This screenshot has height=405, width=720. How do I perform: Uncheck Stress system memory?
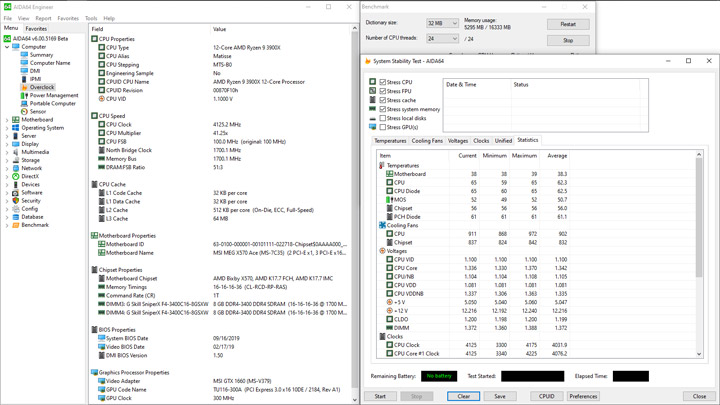(382, 109)
